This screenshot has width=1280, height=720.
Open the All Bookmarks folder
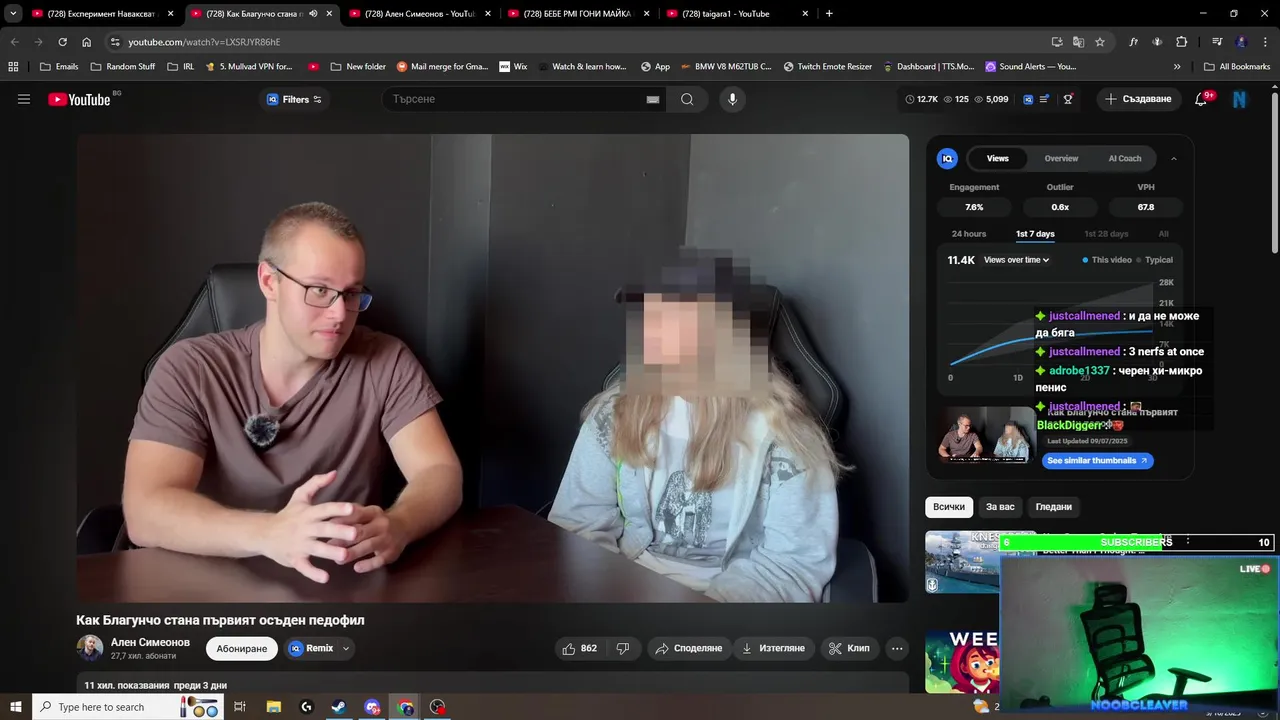[x=1237, y=67]
